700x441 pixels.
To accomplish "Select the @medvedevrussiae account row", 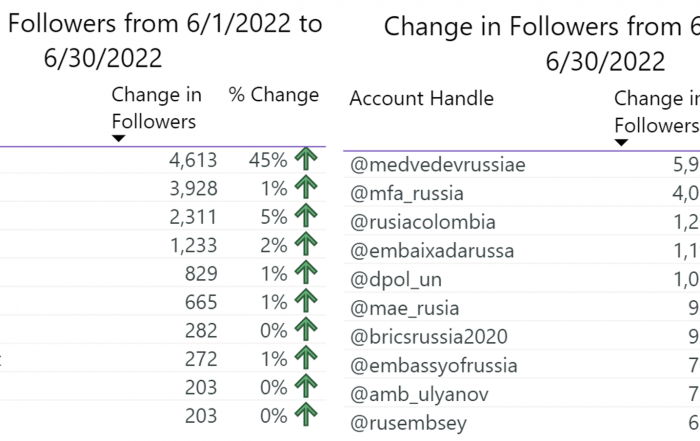I will pyautogui.click(x=521, y=165).
